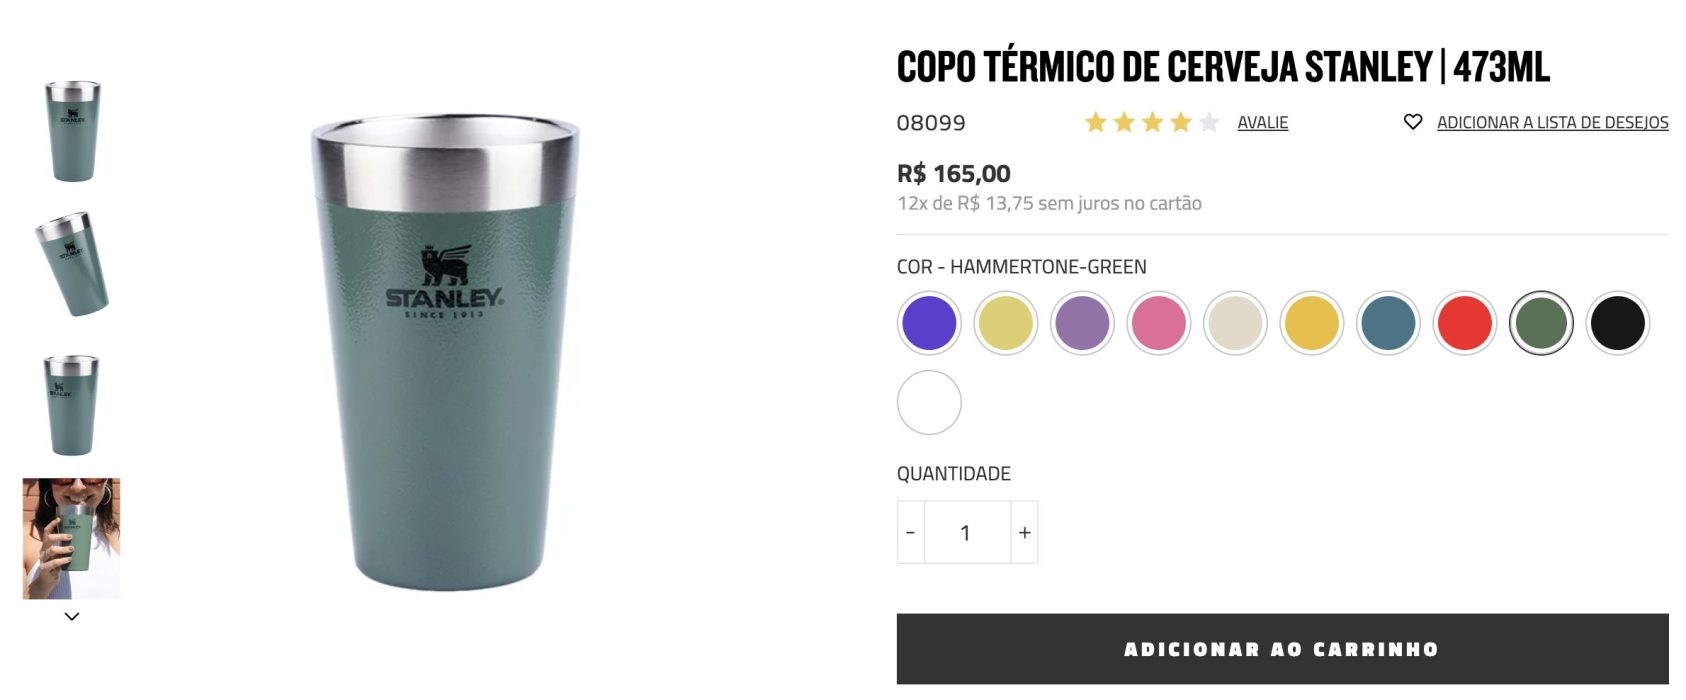The width and height of the screenshot is (1686, 700).
Task: Select the blue-violet color swatch
Action: [x=929, y=323]
